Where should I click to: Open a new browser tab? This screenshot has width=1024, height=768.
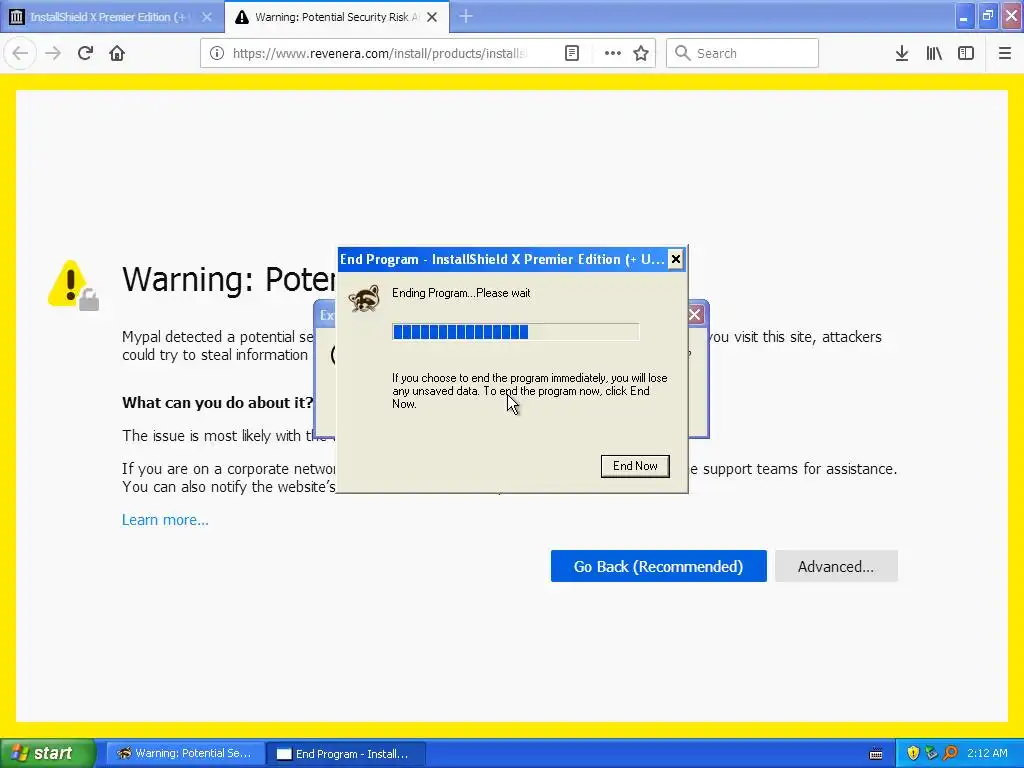(x=466, y=17)
